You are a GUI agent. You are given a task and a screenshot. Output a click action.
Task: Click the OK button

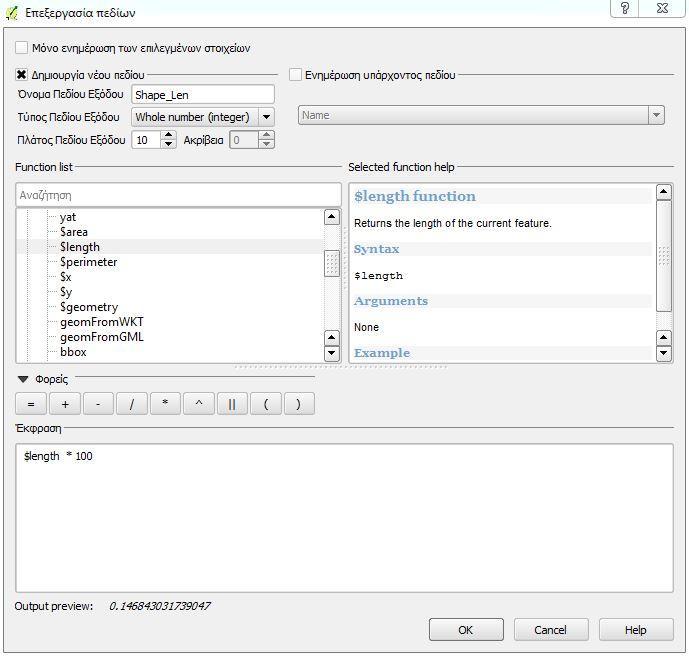click(x=466, y=630)
